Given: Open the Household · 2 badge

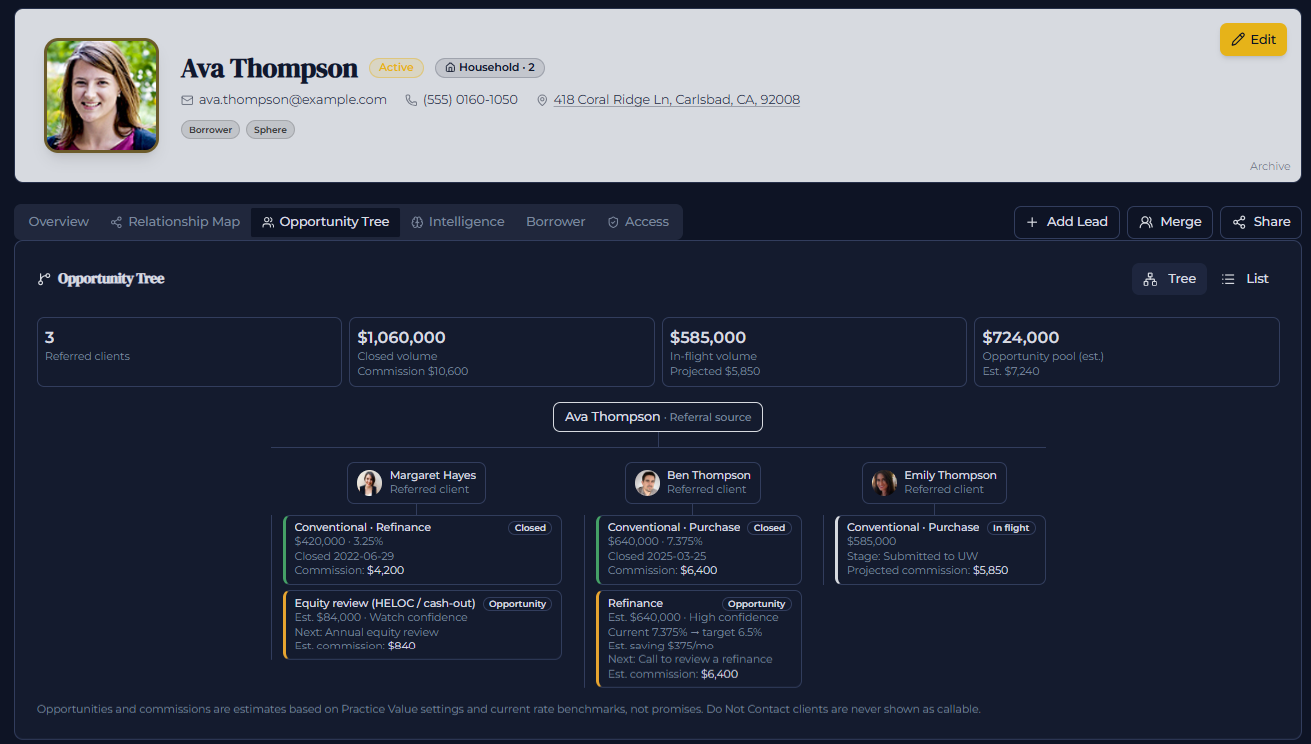Looking at the screenshot, I should coord(490,68).
